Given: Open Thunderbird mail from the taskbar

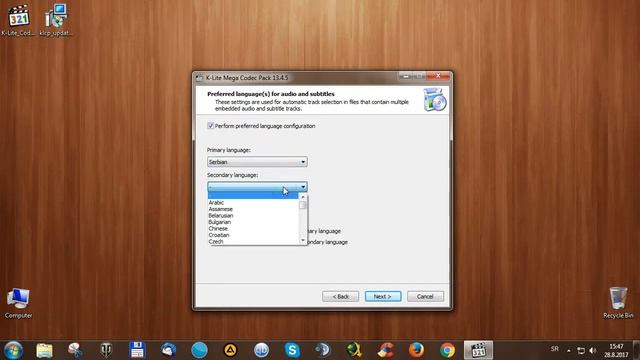Looking at the screenshot, I should pos(168,350).
